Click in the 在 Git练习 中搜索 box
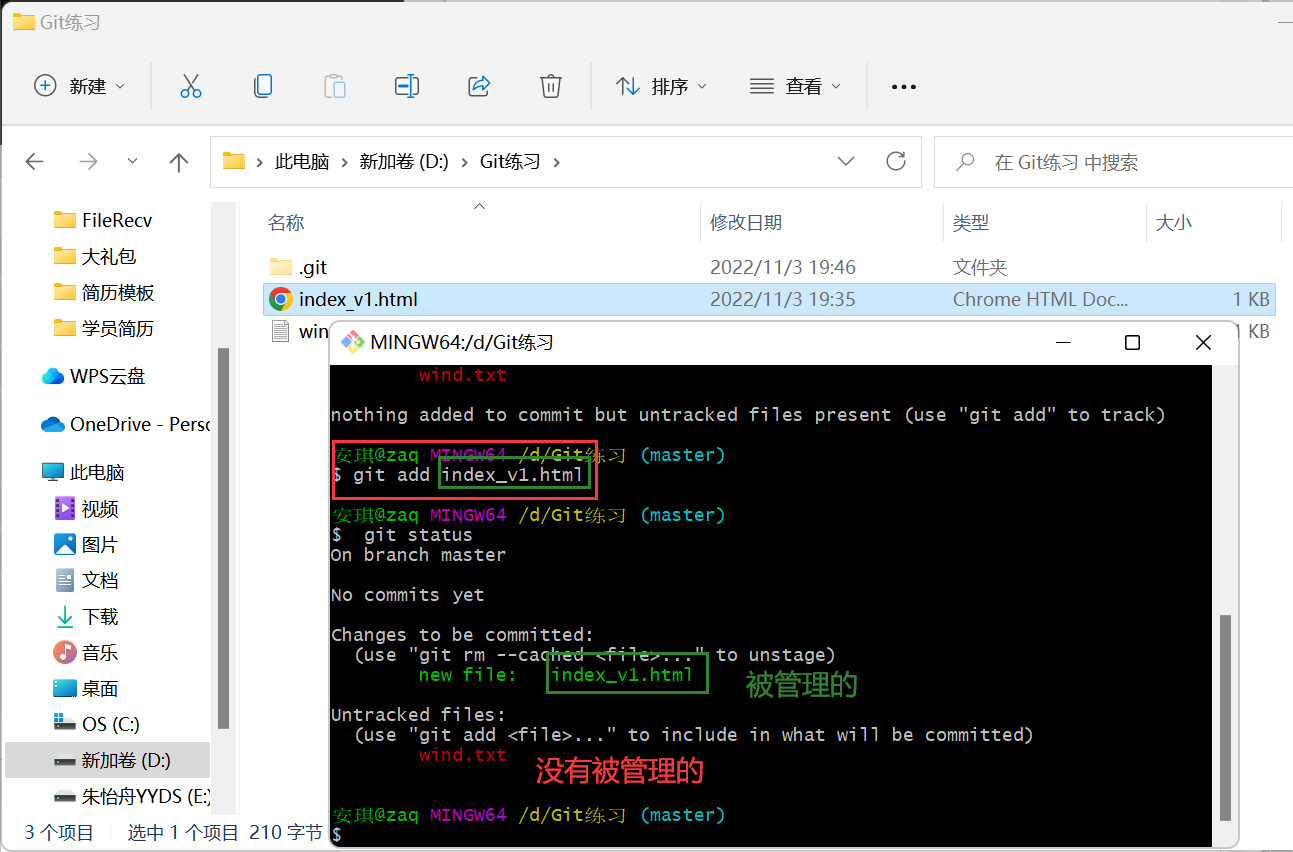This screenshot has width=1293, height=852. pyautogui.click(x=1113, y=161)
